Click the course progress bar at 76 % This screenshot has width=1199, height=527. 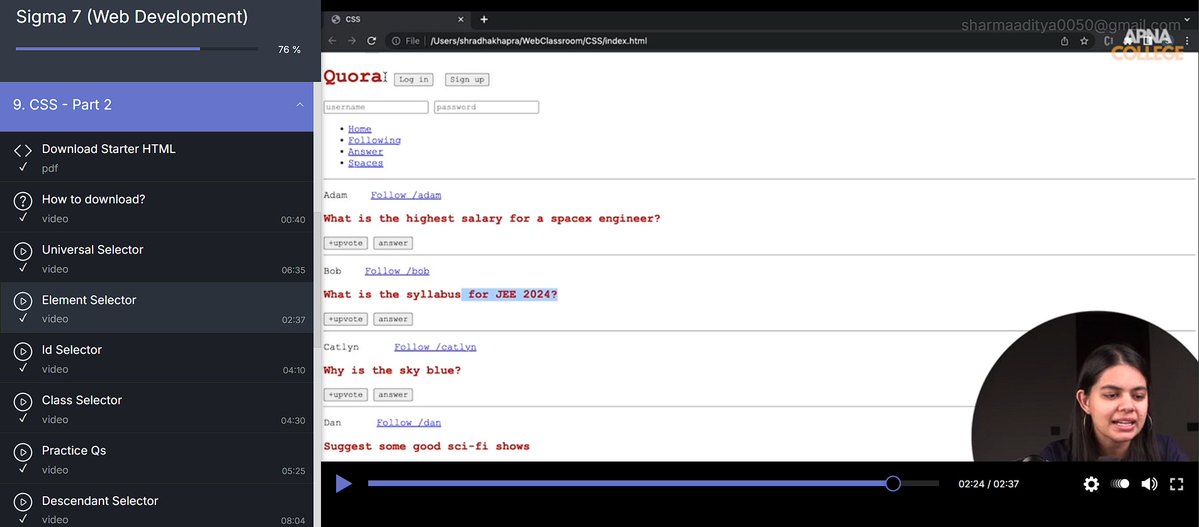pyautogui.click(x=137, y=49)
